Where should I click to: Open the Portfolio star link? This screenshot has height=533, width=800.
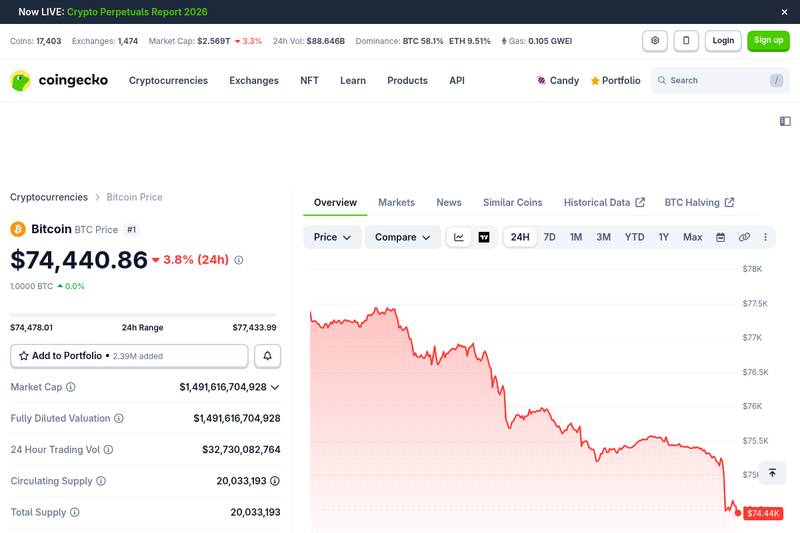[x=615, y=81]
